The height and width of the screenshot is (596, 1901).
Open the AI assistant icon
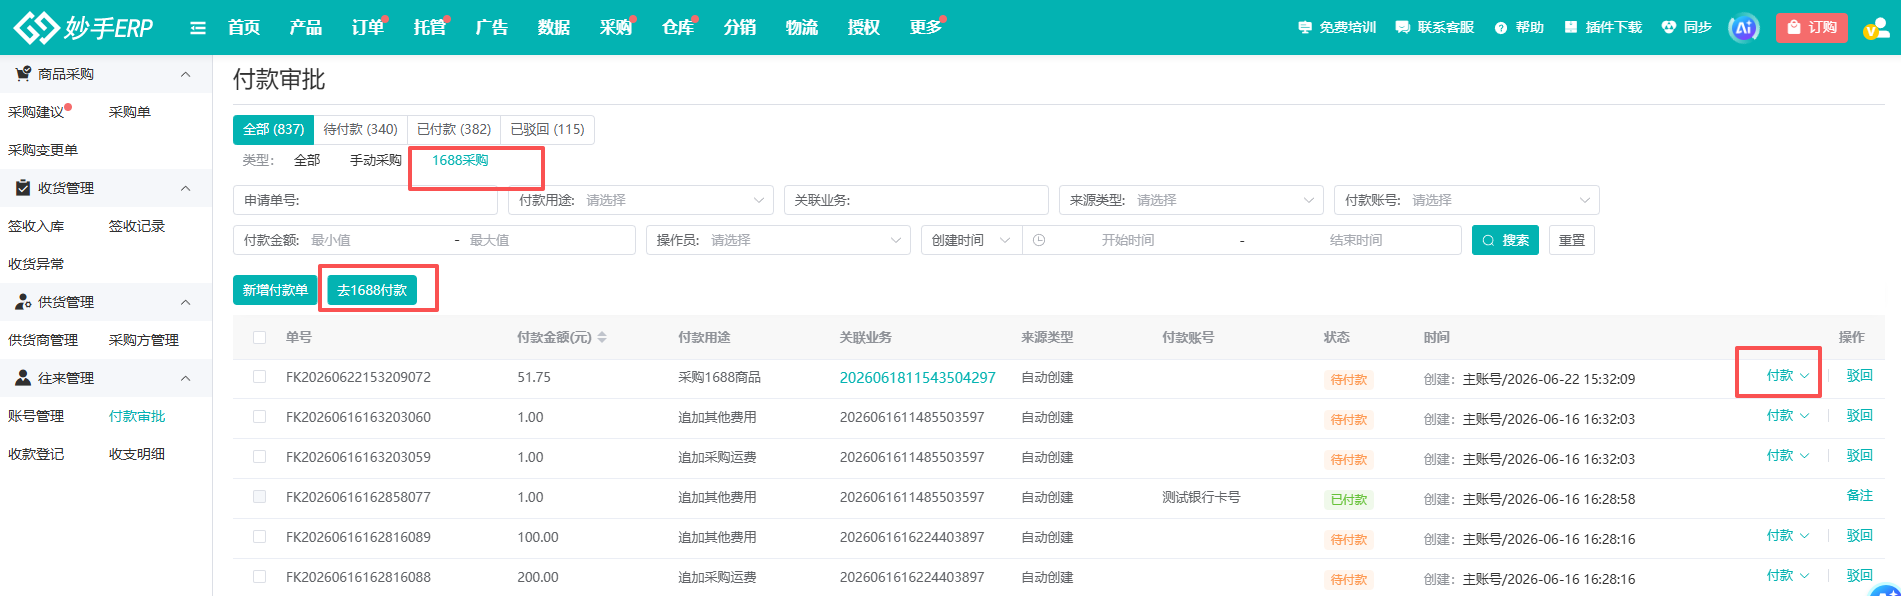1744,27
